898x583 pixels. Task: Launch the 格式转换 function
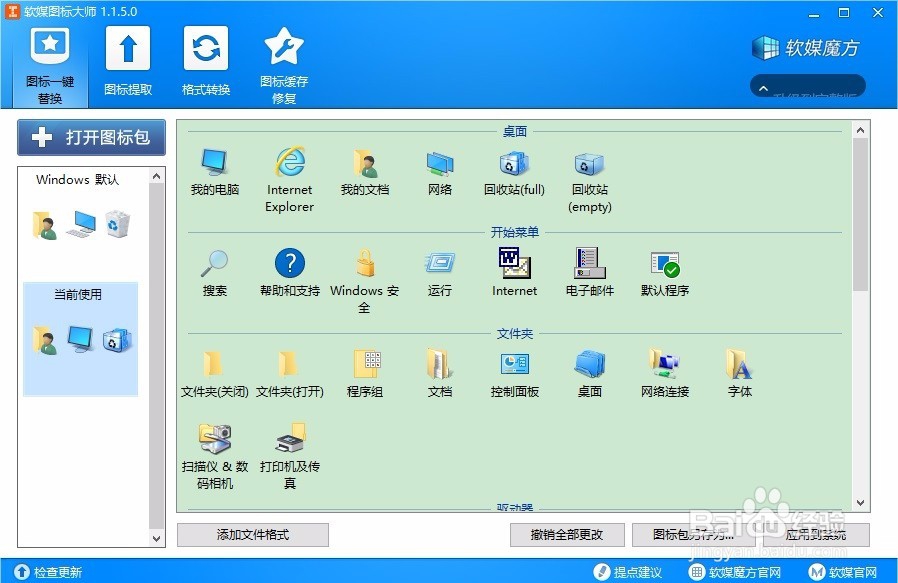[x=205, y=62]
